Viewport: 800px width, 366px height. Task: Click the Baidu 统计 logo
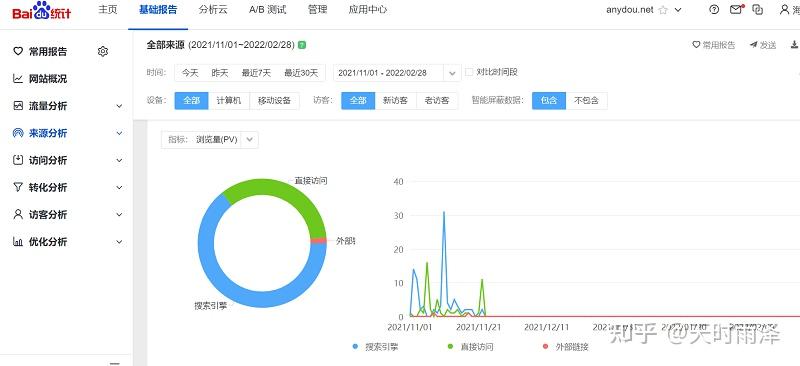[x=42, y=10]
